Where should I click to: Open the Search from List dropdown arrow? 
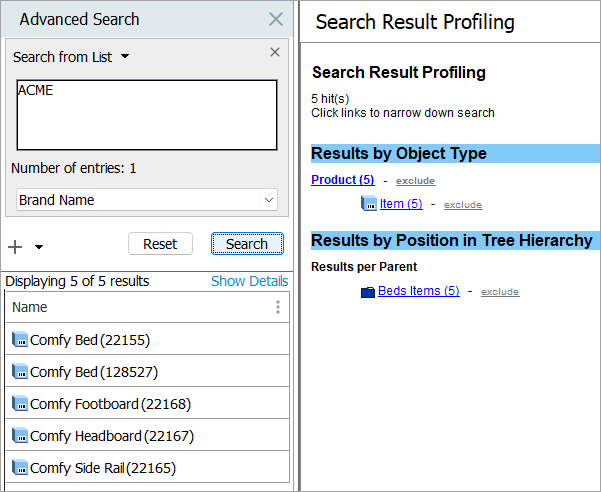pos(125,57)
